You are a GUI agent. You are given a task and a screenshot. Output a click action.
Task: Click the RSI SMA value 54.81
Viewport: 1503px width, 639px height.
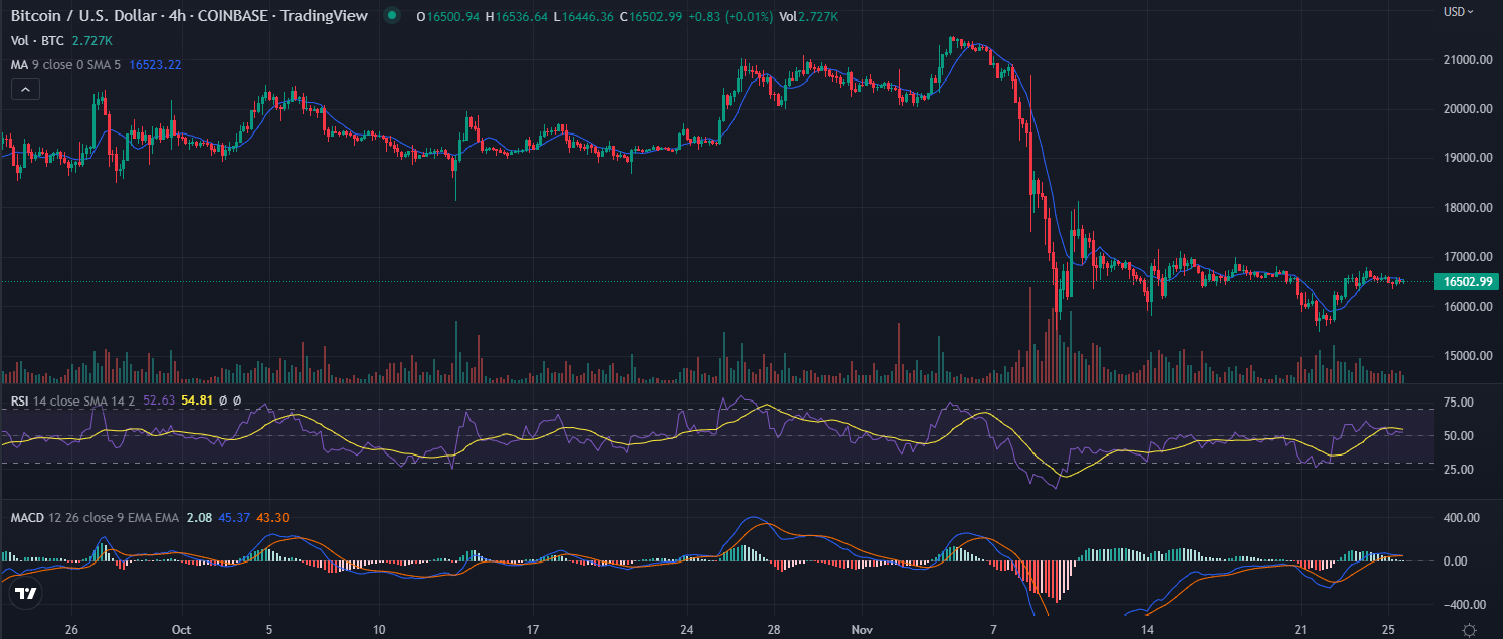point(195,400)
